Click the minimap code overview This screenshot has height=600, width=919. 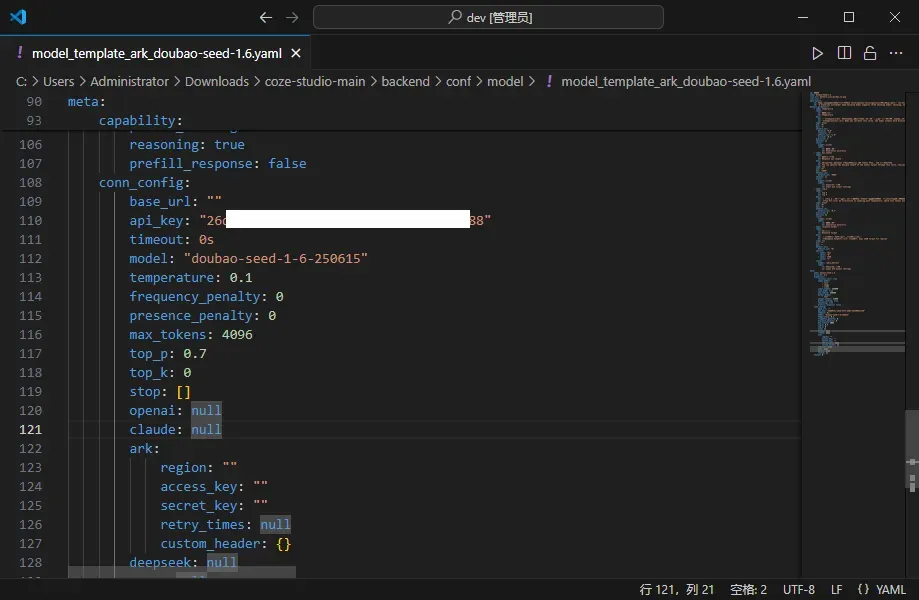857,223
